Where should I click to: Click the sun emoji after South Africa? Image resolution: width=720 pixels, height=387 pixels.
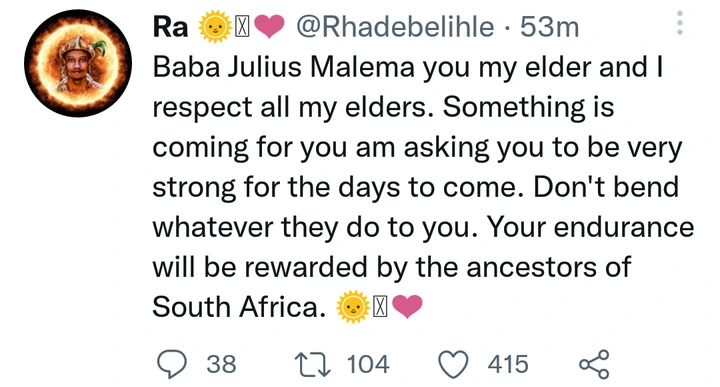353,307
